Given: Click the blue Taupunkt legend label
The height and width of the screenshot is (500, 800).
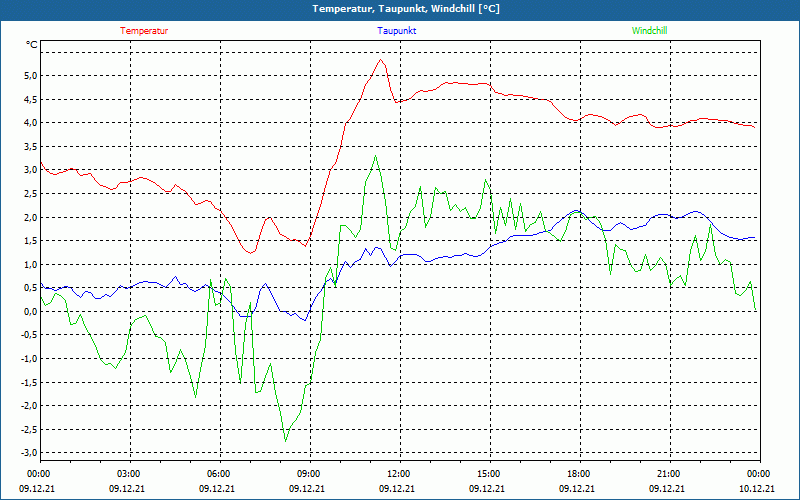Looking at the screenshot, I should pyautogui.click(x=396, y=31).
